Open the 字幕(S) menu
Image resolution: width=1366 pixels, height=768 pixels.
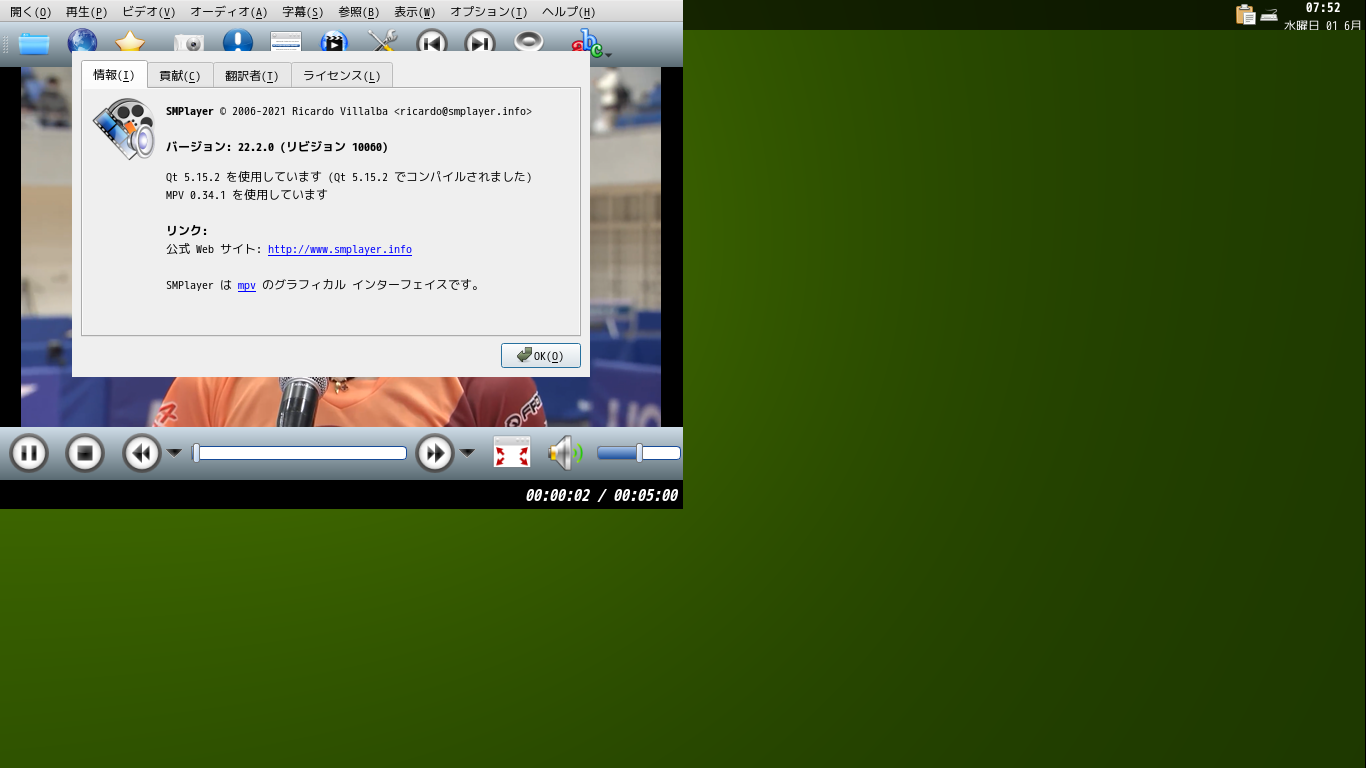(302, 12)
